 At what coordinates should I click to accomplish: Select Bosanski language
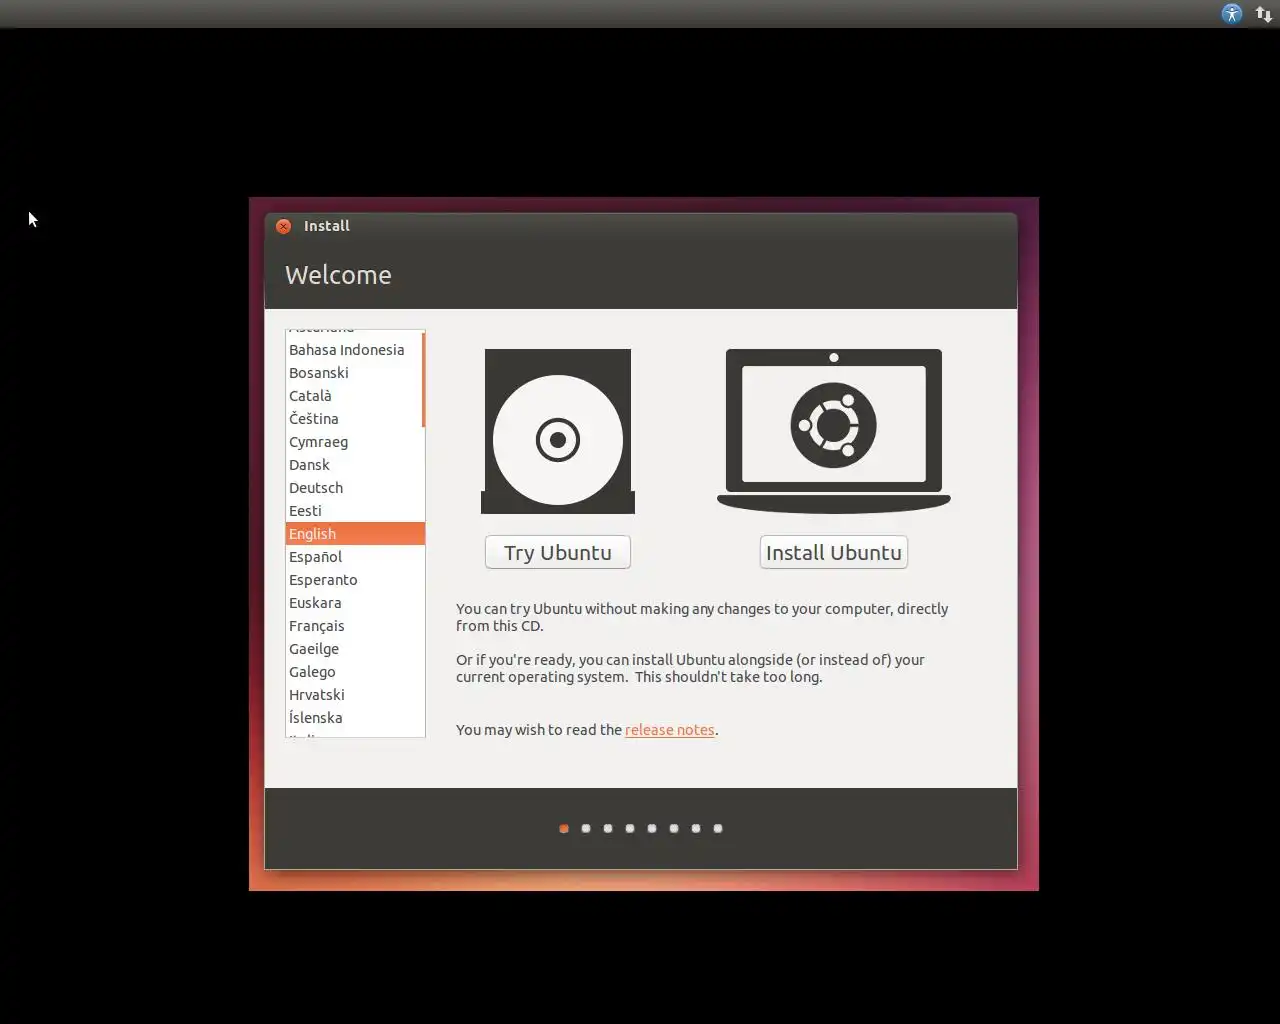355,373
